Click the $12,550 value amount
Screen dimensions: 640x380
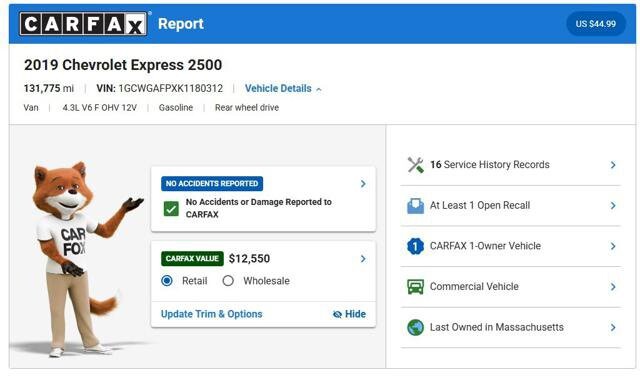(249, 259)
